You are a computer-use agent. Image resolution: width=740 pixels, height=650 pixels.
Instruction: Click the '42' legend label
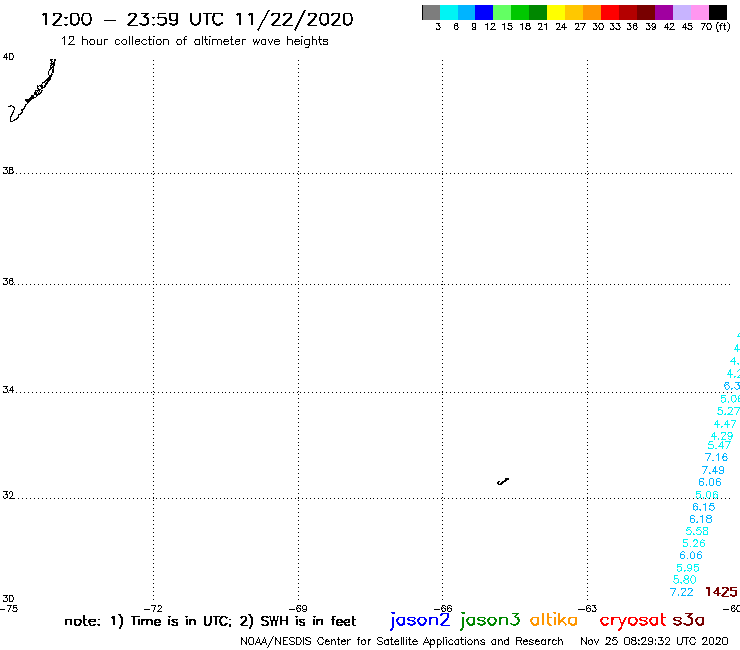point(669,27)
